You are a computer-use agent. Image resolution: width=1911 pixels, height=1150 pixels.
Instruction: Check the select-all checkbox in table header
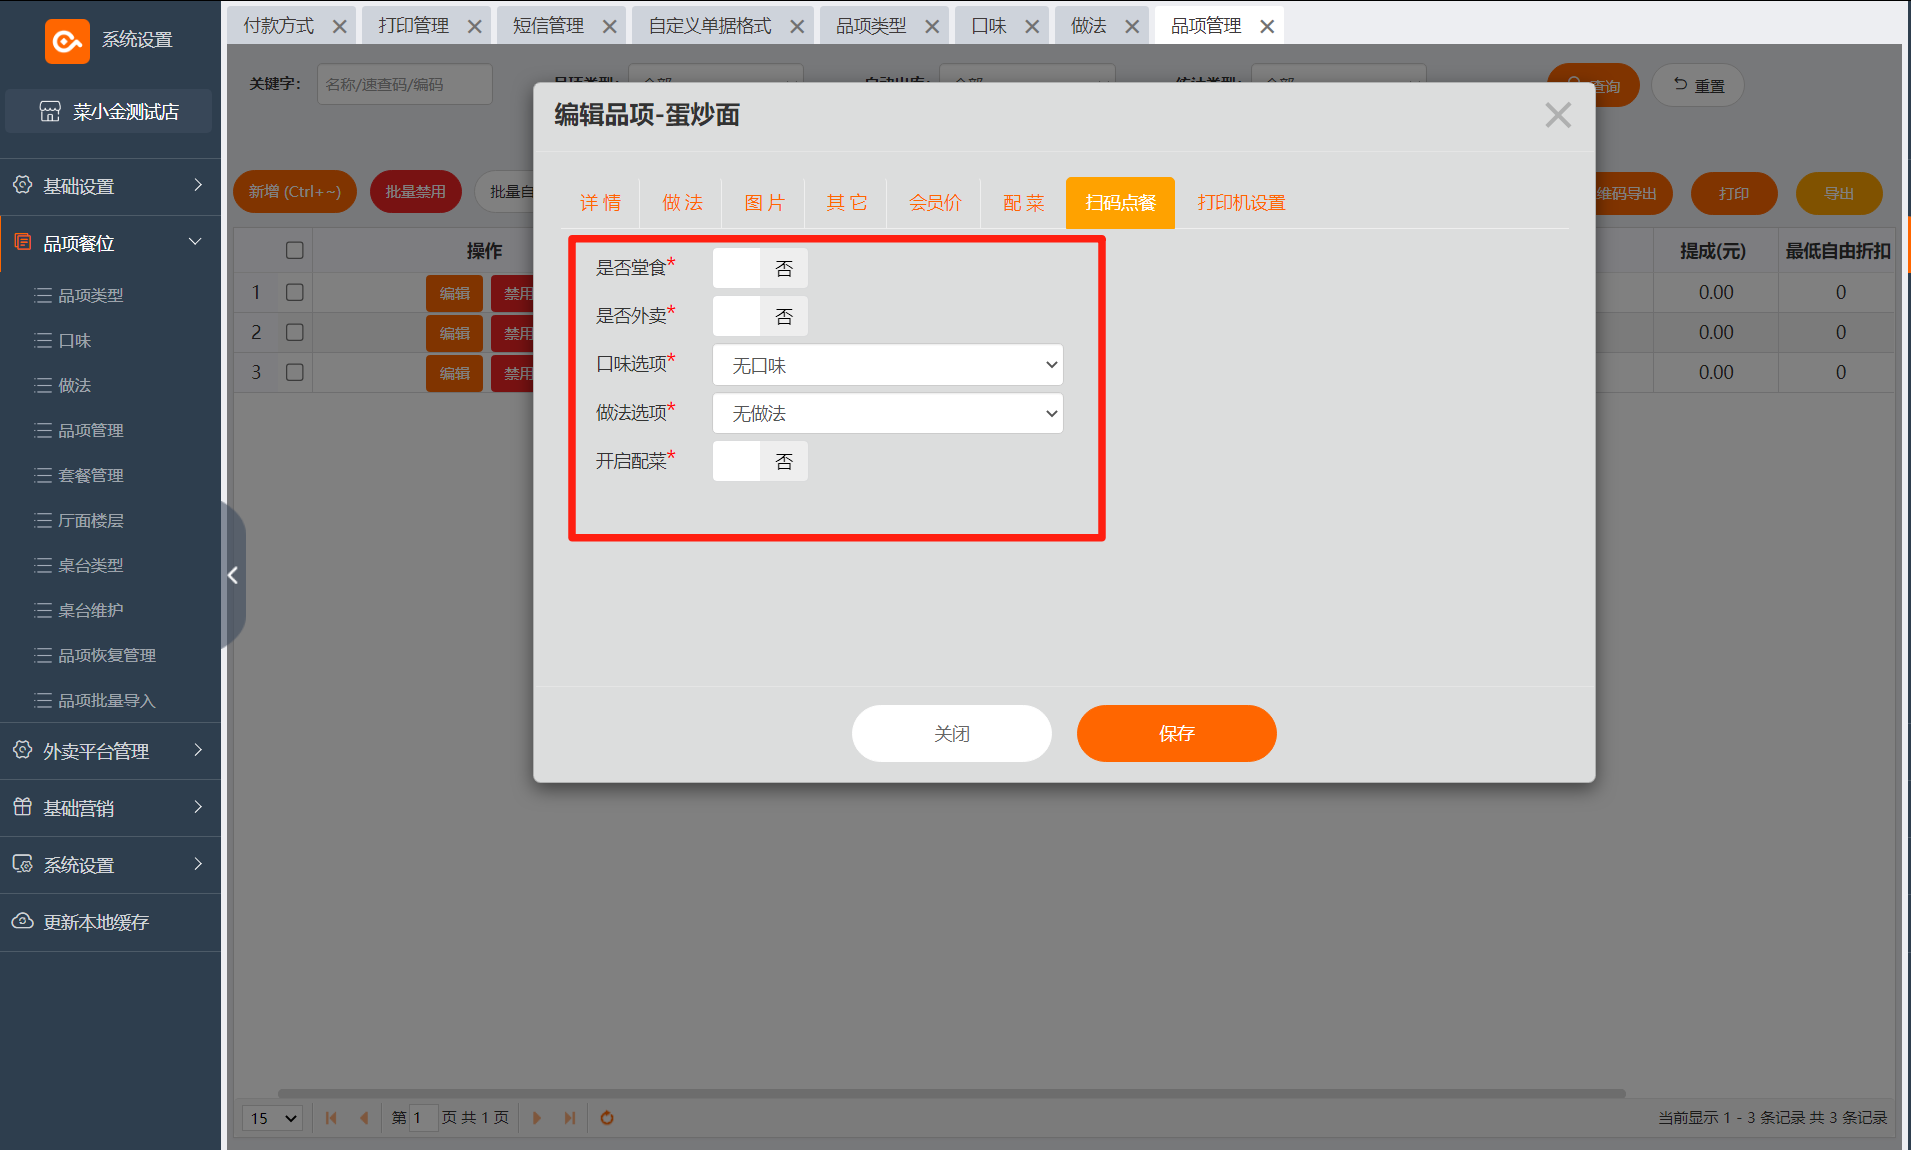[x=294, y=250]
